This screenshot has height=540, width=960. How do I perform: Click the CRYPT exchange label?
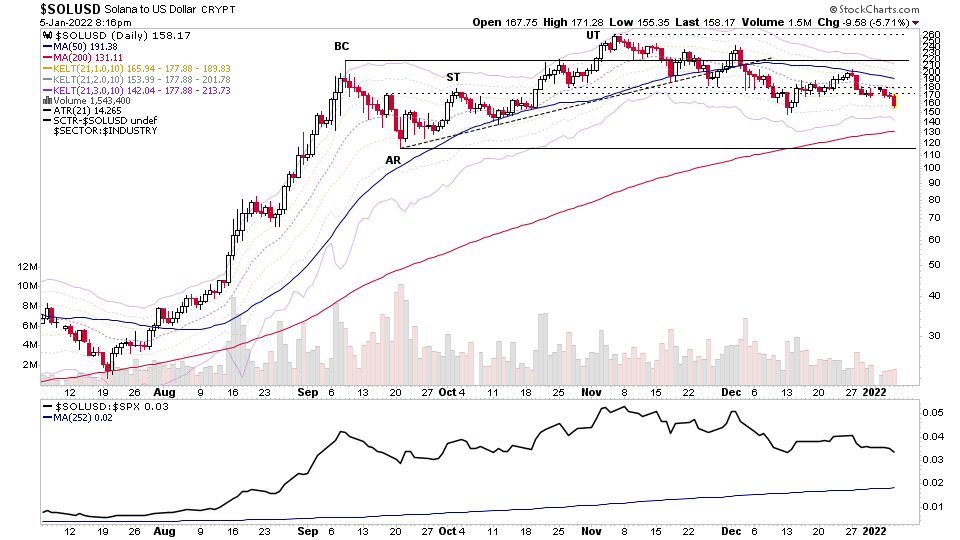pyautogui.click(x=220, y=10)
